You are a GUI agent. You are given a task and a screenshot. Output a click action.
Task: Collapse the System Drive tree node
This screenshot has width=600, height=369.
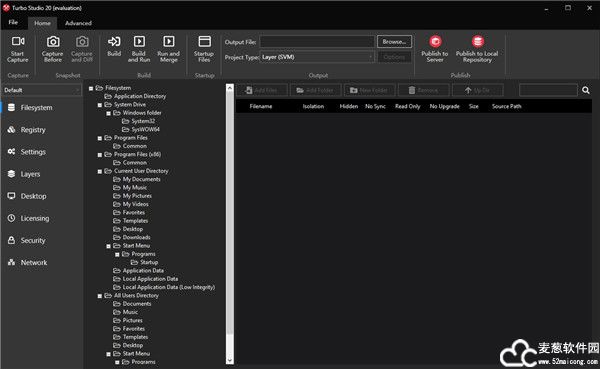pyautogui.click(x=100, y=105)
